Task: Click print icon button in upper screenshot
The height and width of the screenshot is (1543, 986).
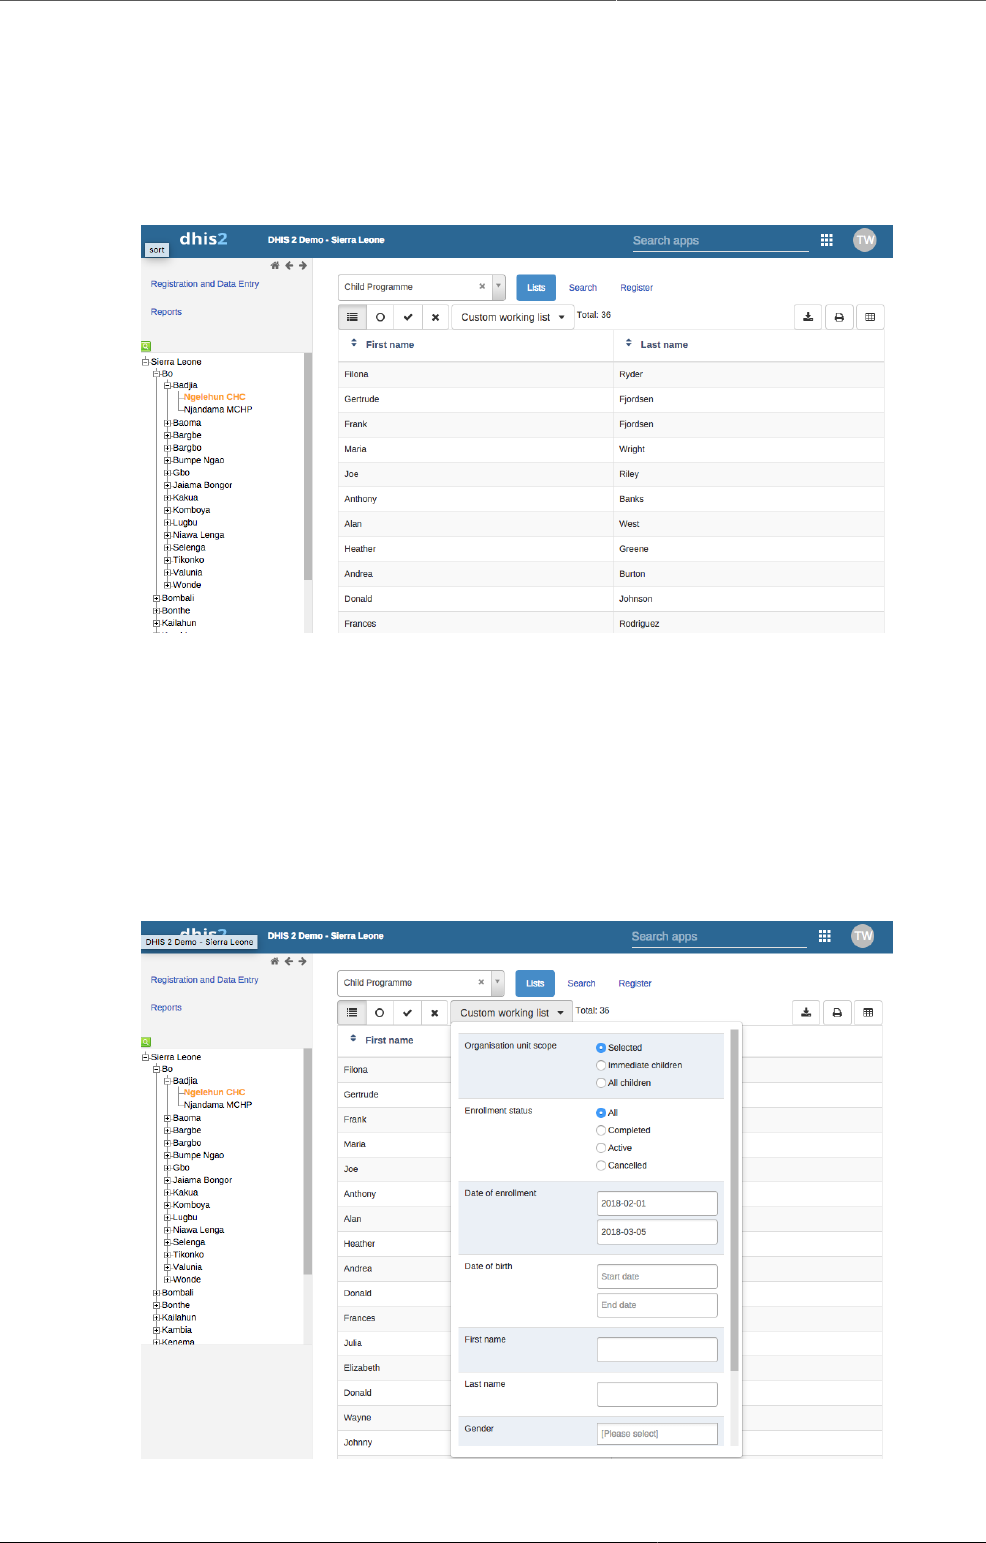Action: point(839,317)
